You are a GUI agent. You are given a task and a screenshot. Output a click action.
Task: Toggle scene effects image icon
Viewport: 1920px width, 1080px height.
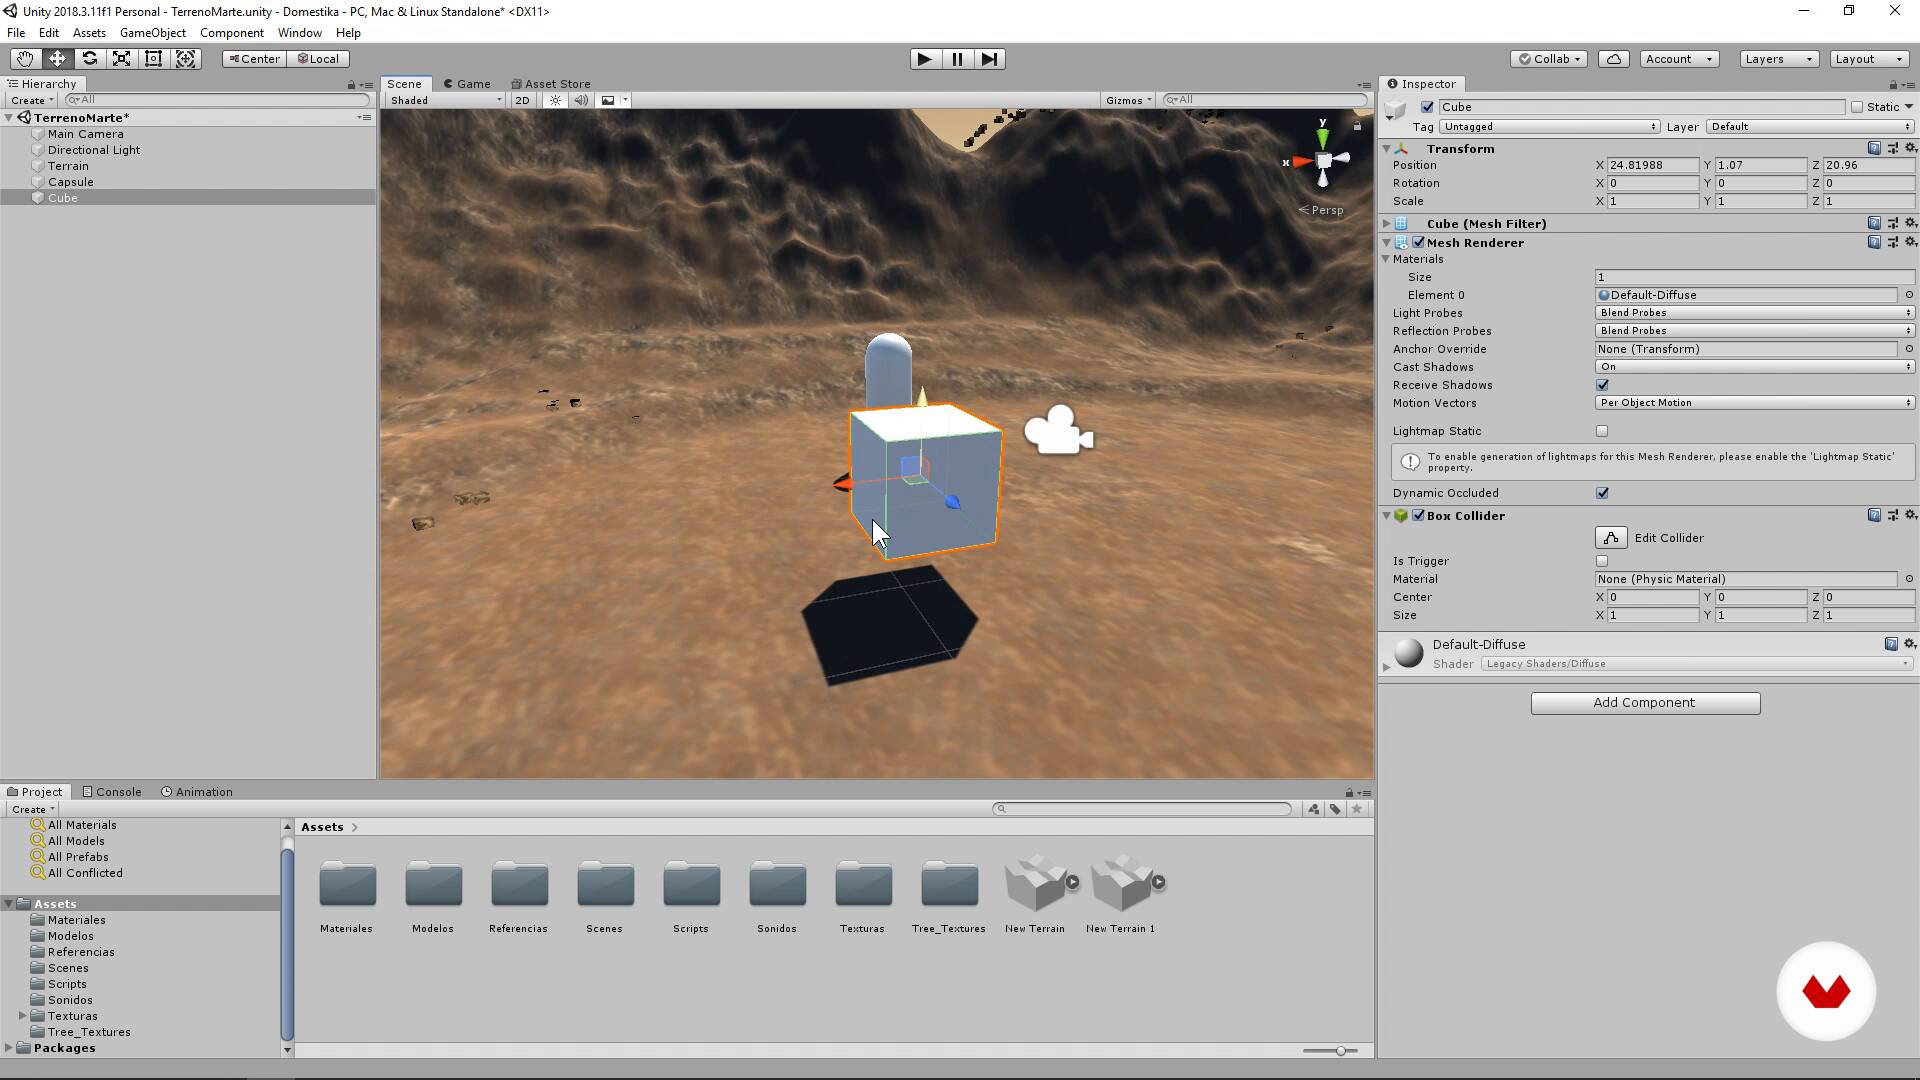point(608,100)
